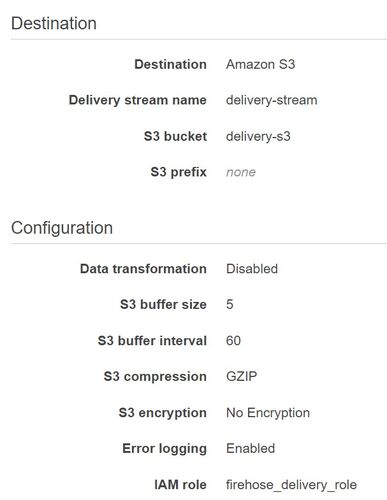Click the S3 prefix none value

tap(241, 172)
